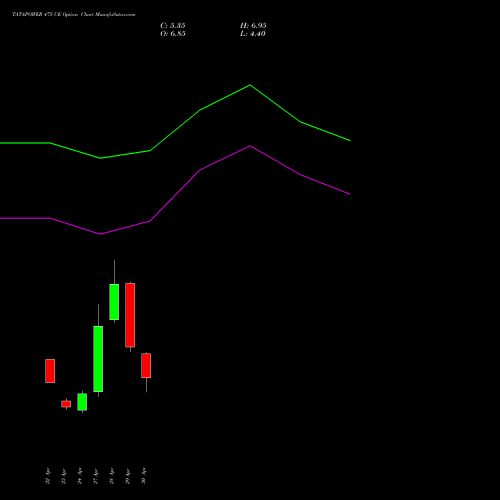Click the 27 Apr date label
Image resolution: width=500 pixels, height=500 pixels.
click(96, 476)
